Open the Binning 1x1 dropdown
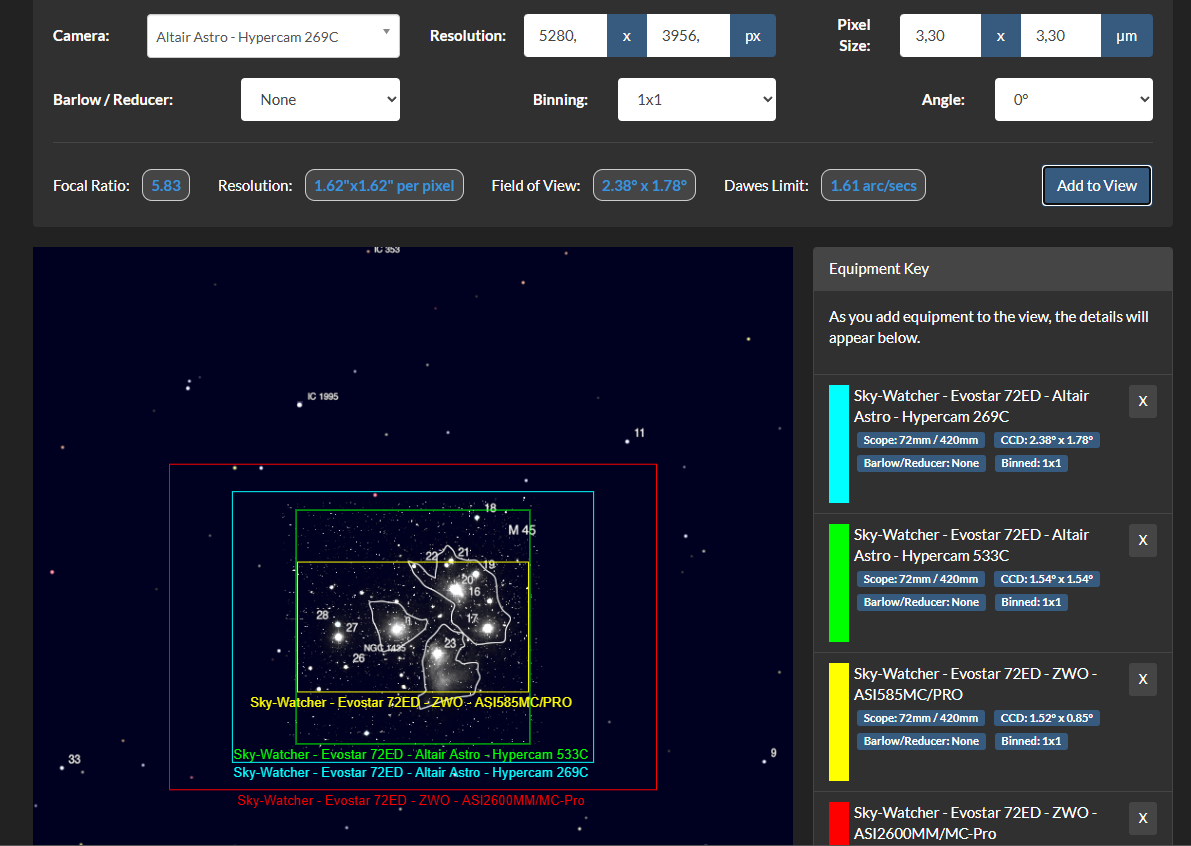 click(x=697, y=99)
